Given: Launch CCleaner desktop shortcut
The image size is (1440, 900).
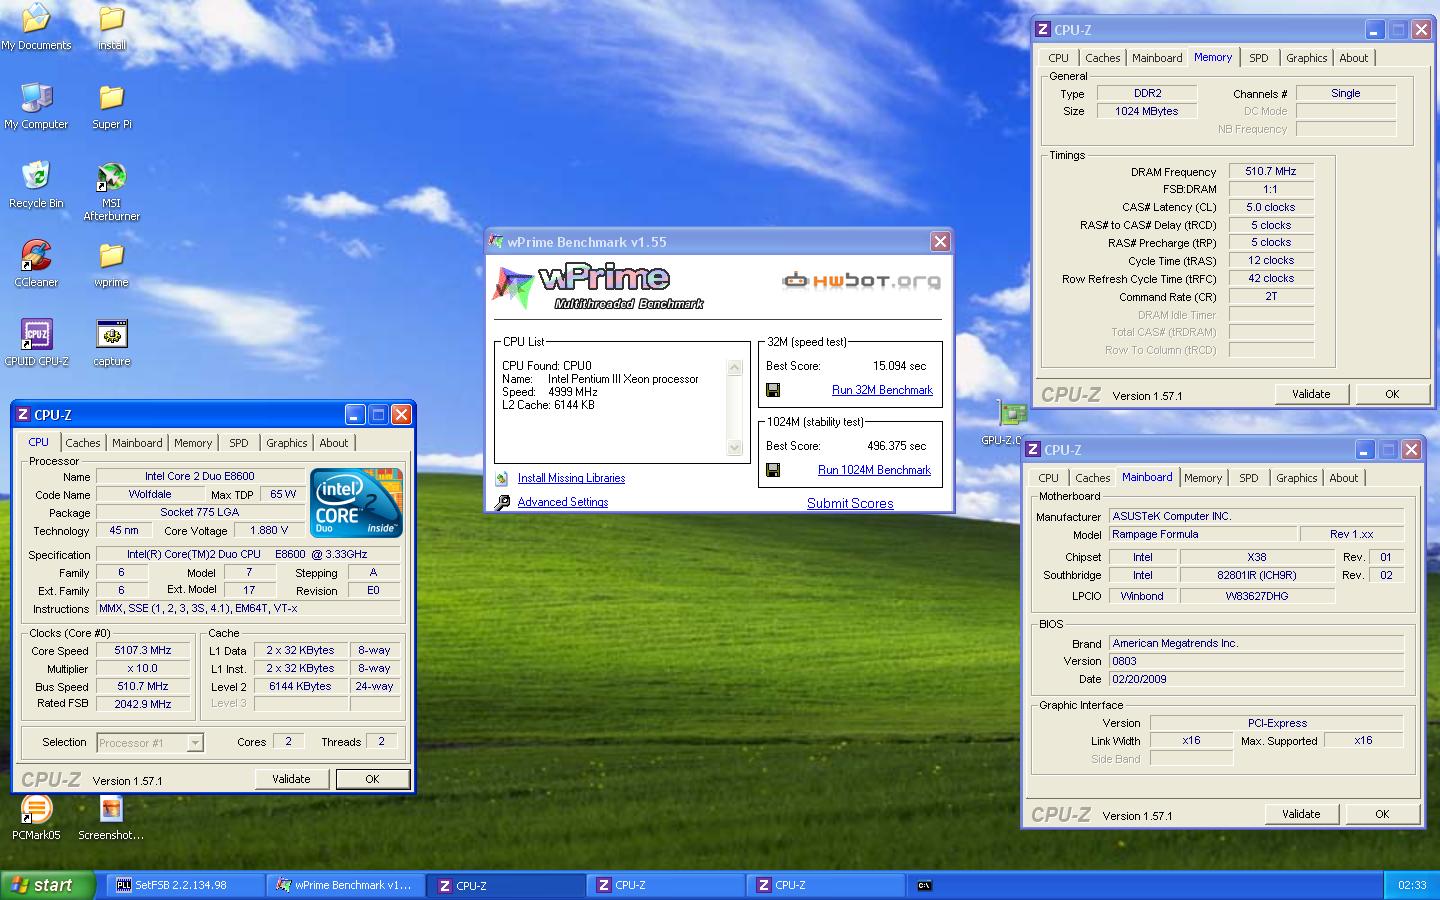Looking at the screenshot, I should click(x=36, y=265).
